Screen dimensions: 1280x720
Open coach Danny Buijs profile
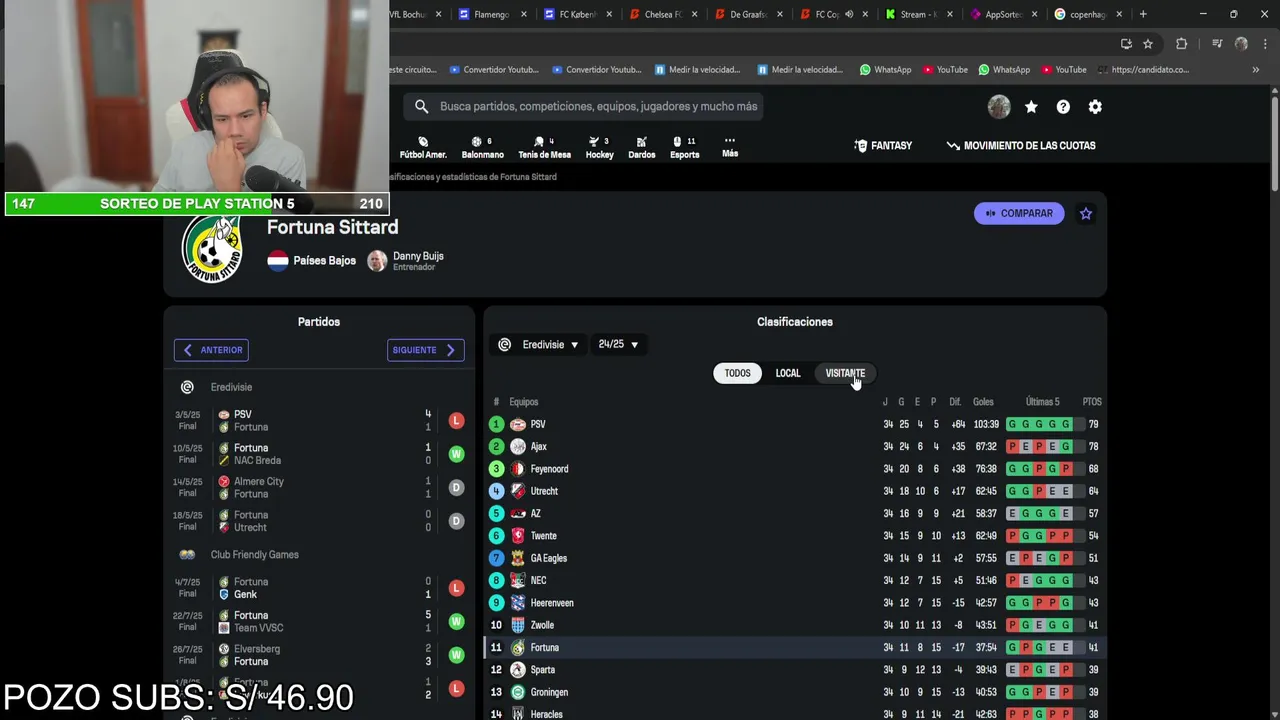coord(406,261)
